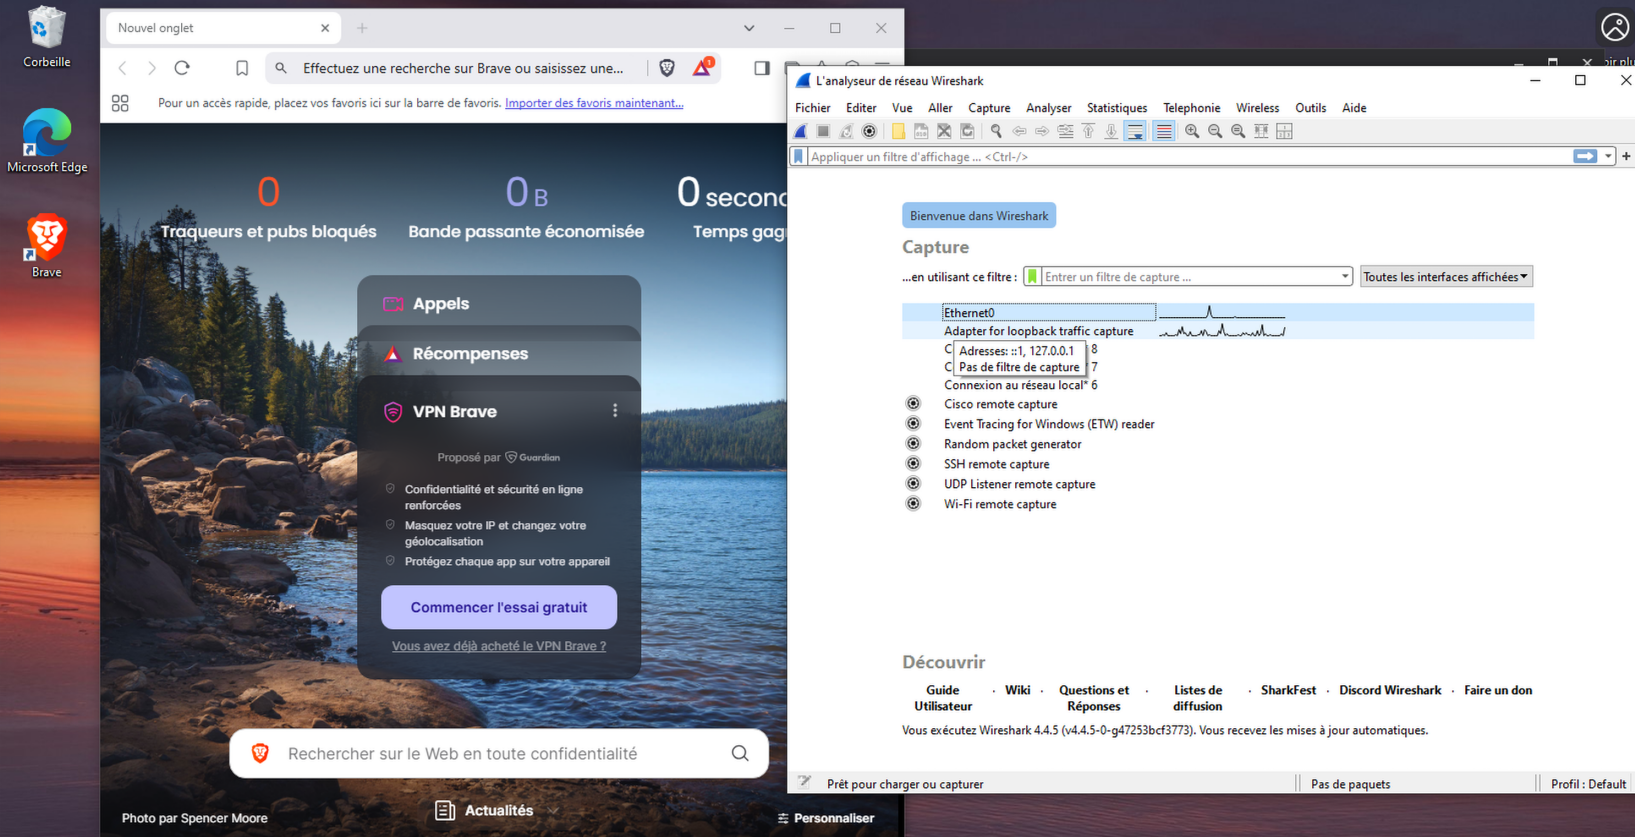Zoom in on Wireshark main window text
This screenshot has width=1635, height=837.
(x=1192, y=131)
